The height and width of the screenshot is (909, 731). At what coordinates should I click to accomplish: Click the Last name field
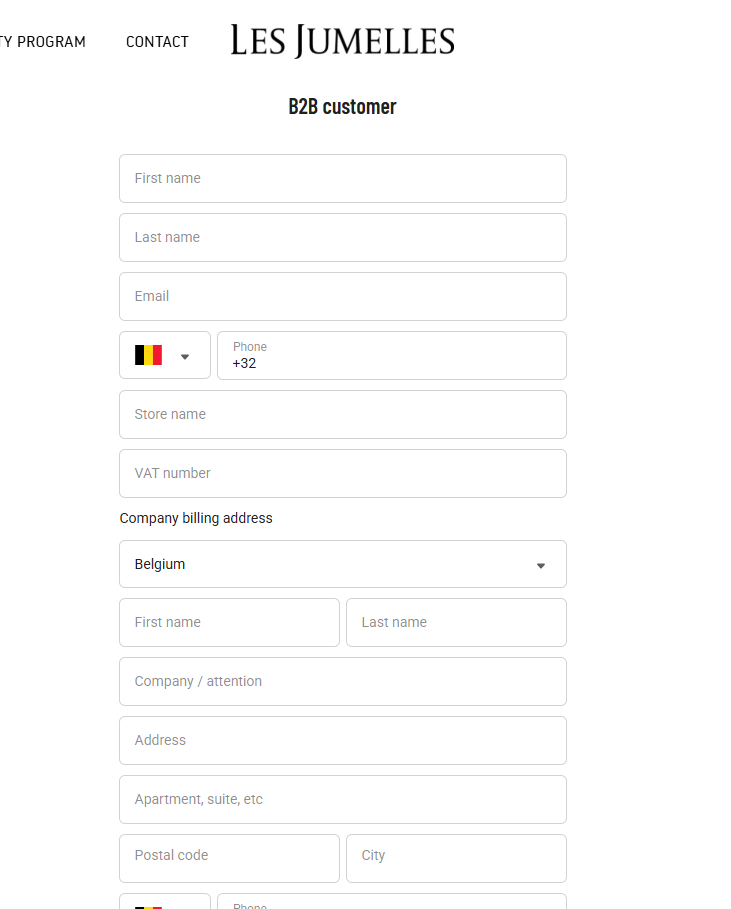click(342, 237)
